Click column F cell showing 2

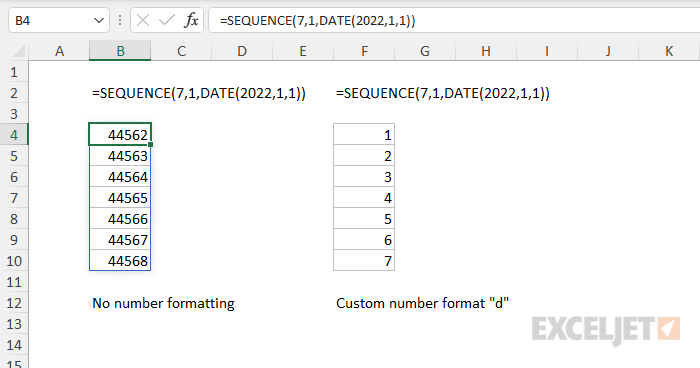coord(364,156)
